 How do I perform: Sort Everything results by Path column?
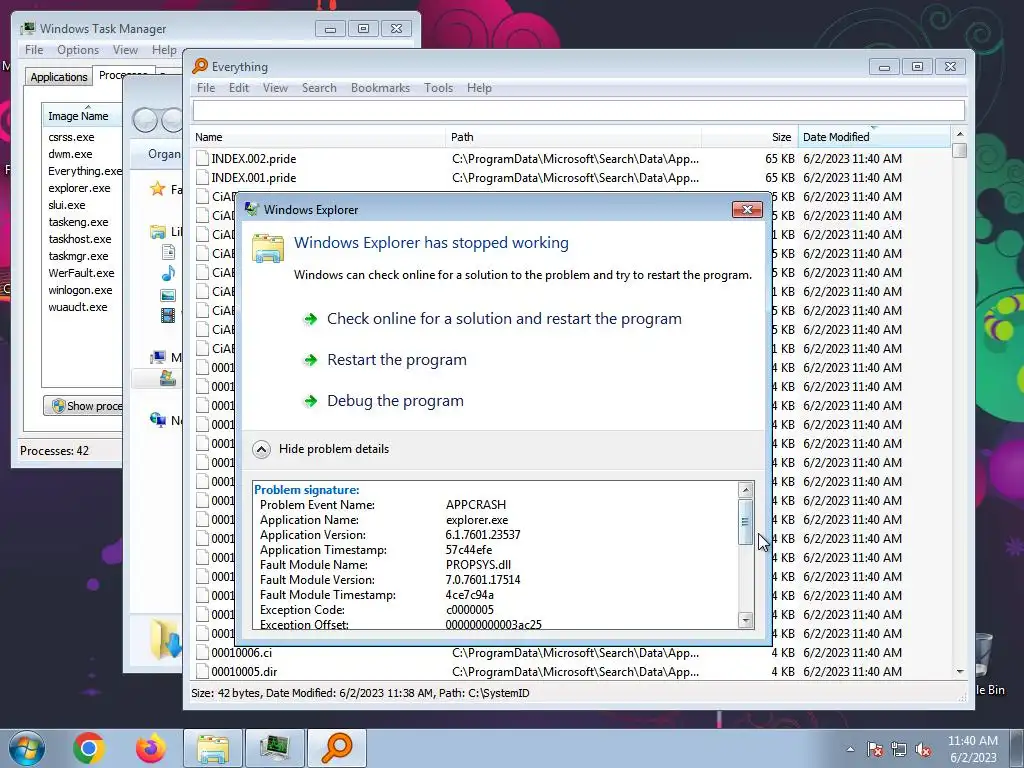pyautogui.click(x=574, y=137)
